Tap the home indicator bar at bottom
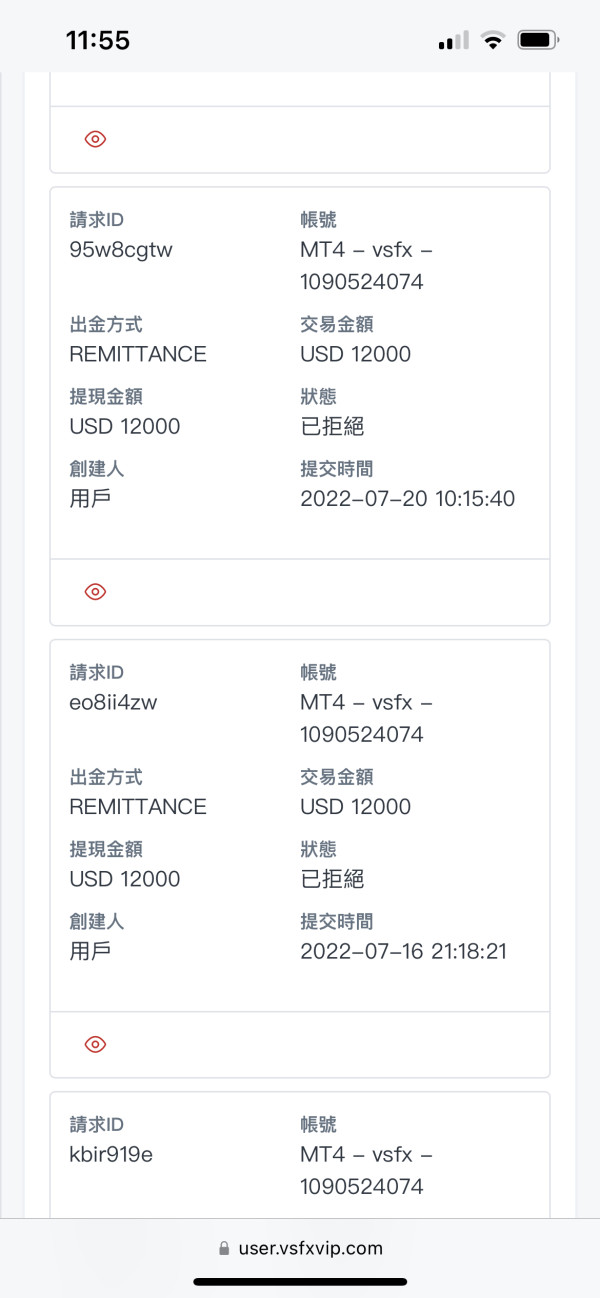Viewport: 600px width, 1298px height. click(300, 1281)
